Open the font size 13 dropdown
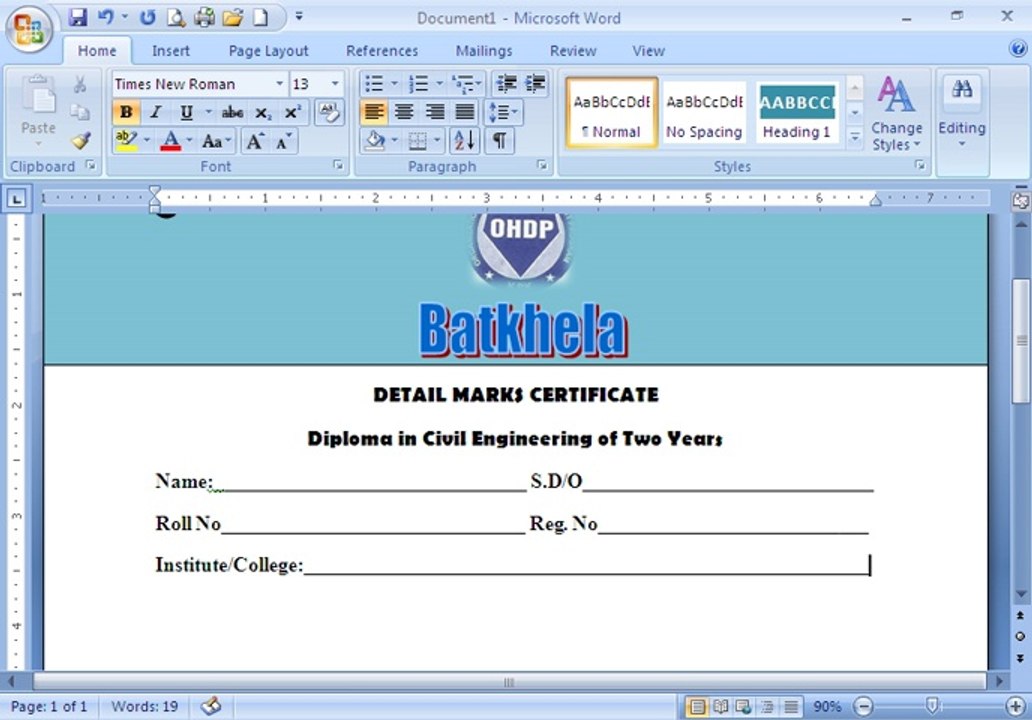Image resolution: width=1032 pixels, height=720 pixels. coord(335,84)
